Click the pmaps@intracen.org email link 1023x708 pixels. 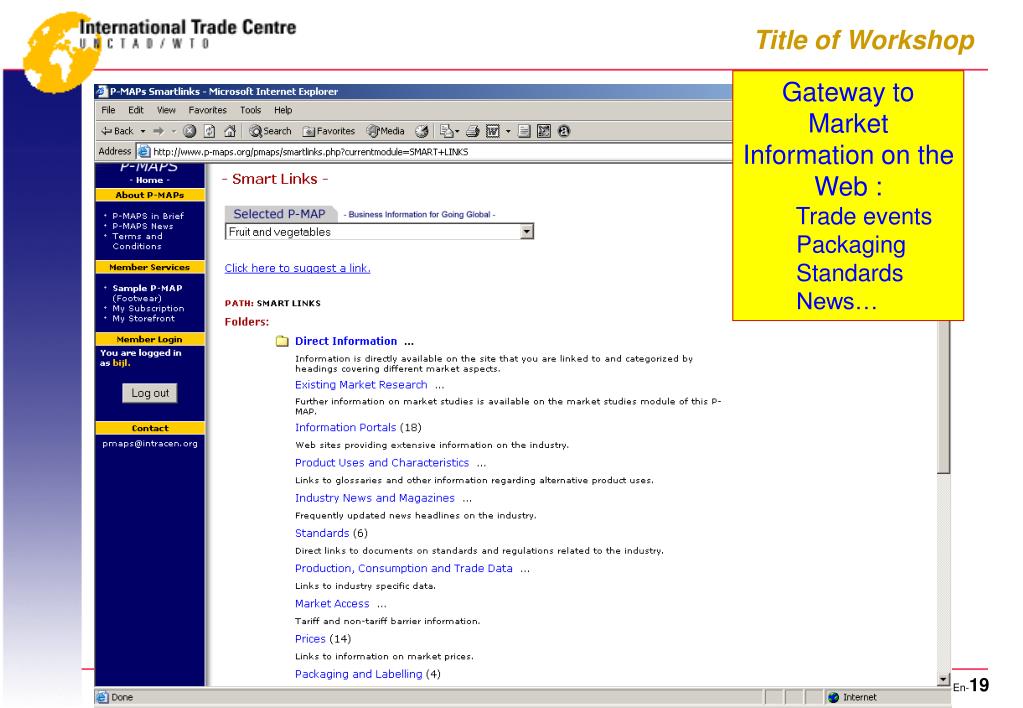coord(150,444)
